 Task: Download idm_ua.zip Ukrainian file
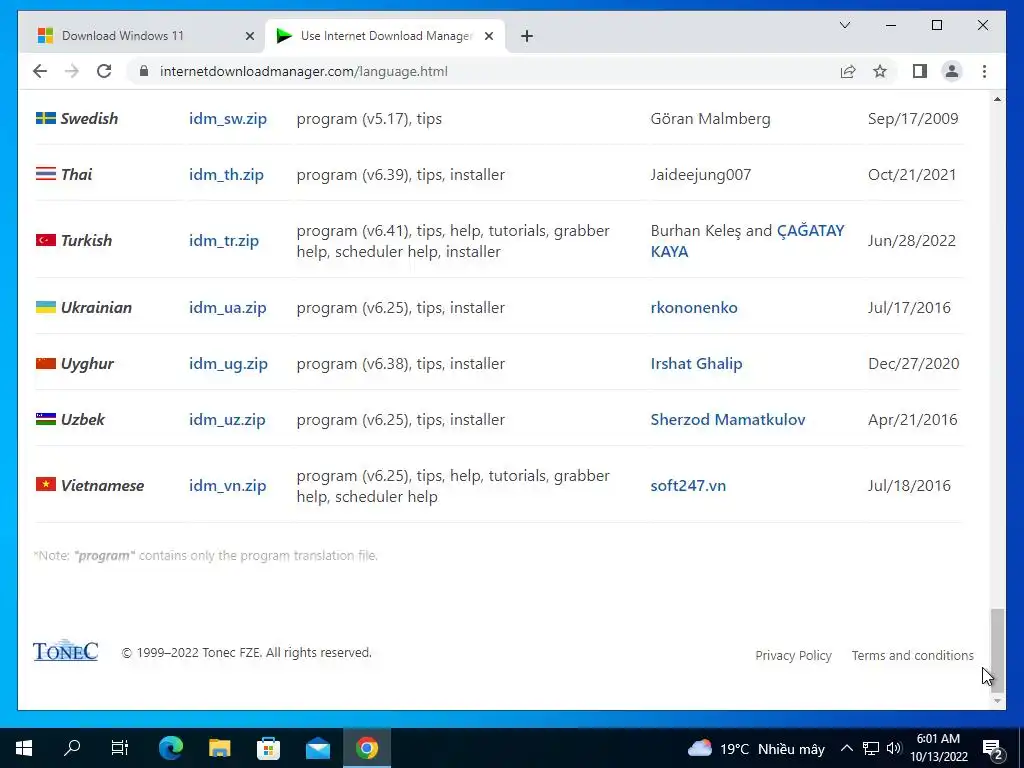coord(228,308)
